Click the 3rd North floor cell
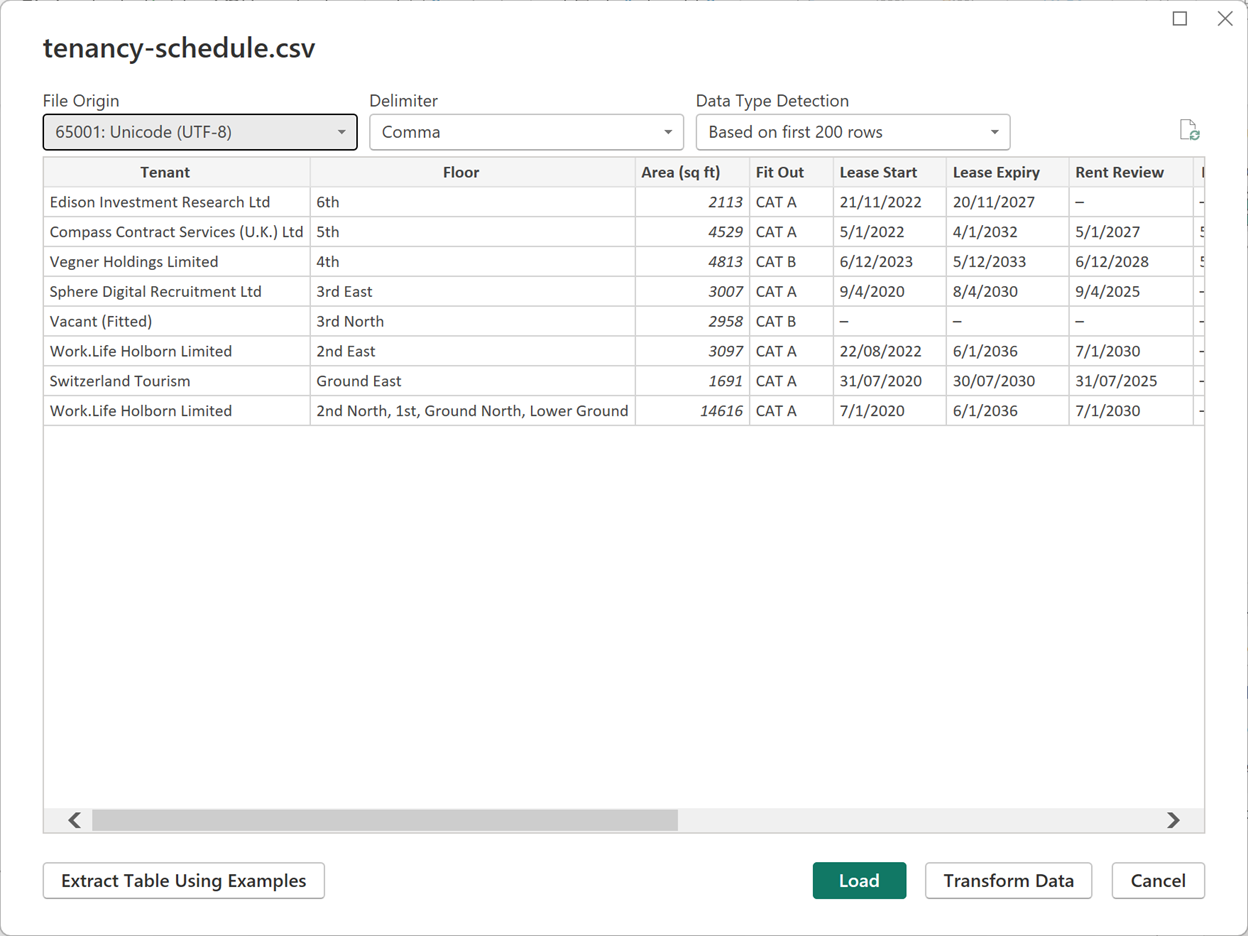 point(473,322)
